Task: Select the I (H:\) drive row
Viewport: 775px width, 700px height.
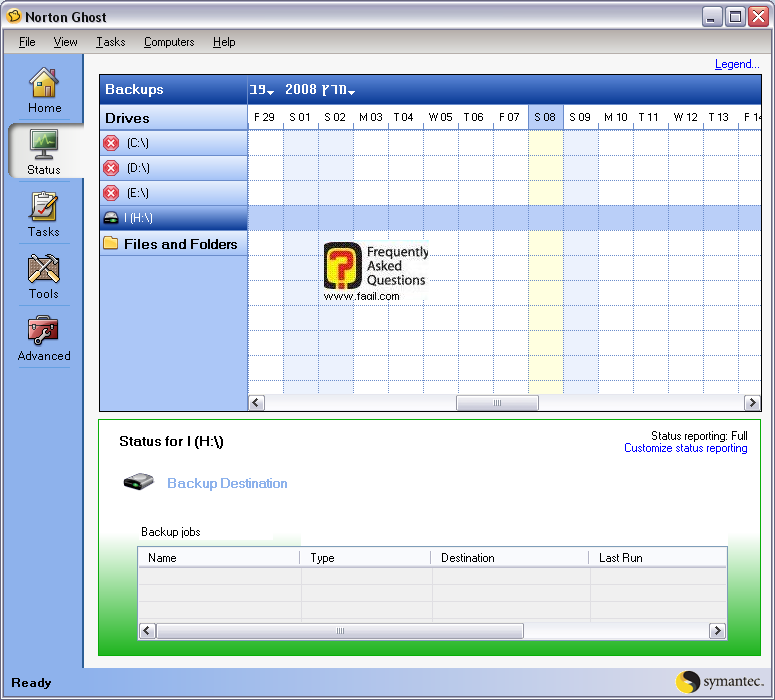Action: [x=173, y=218]
